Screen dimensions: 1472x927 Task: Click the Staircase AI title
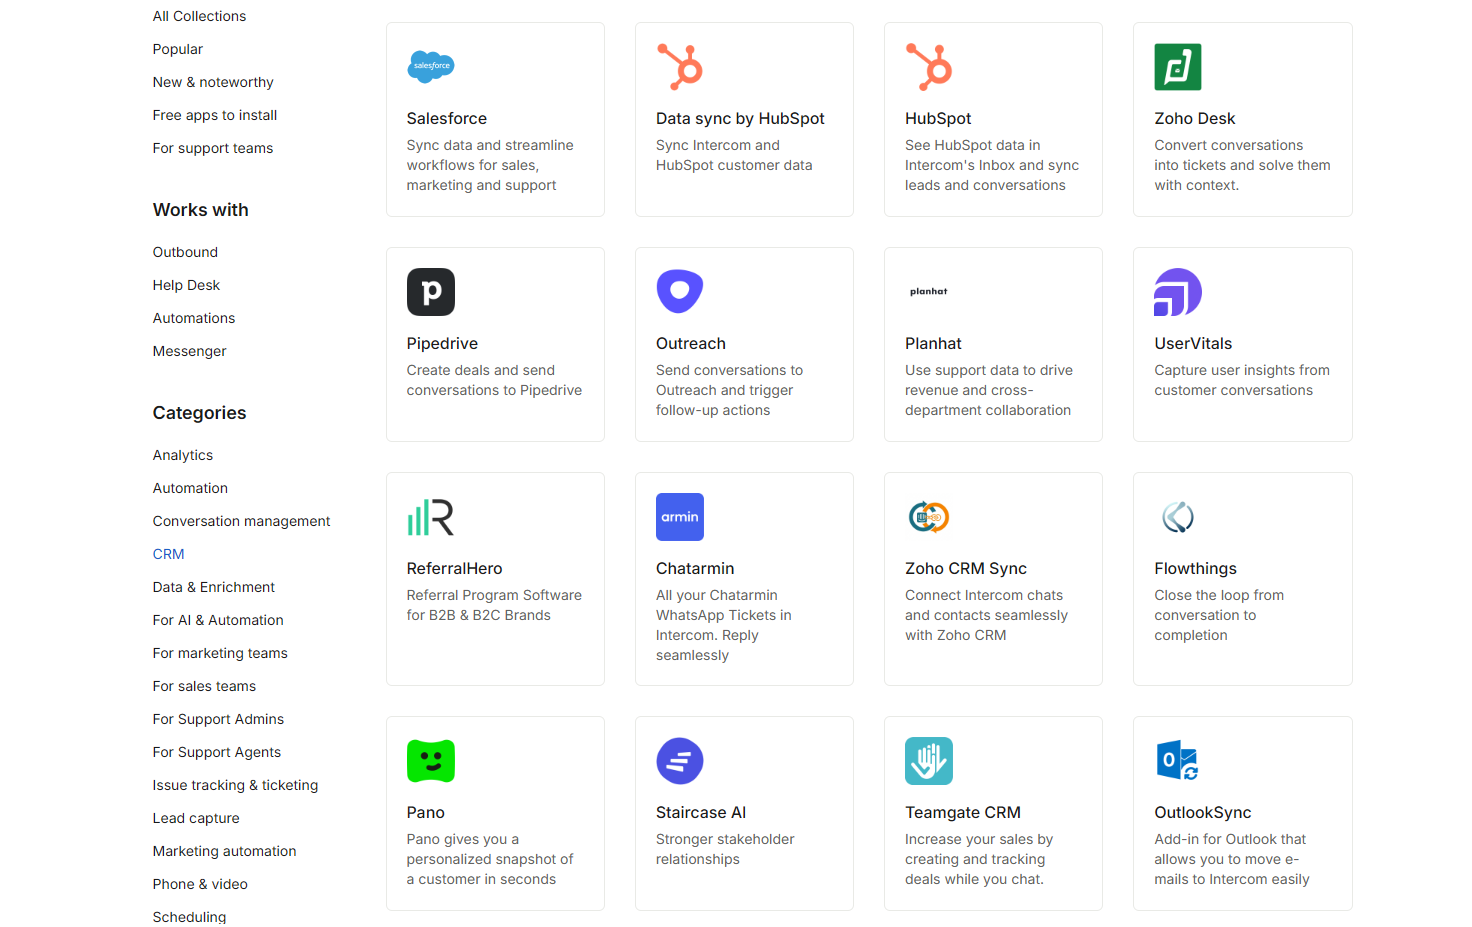point(701,812)
